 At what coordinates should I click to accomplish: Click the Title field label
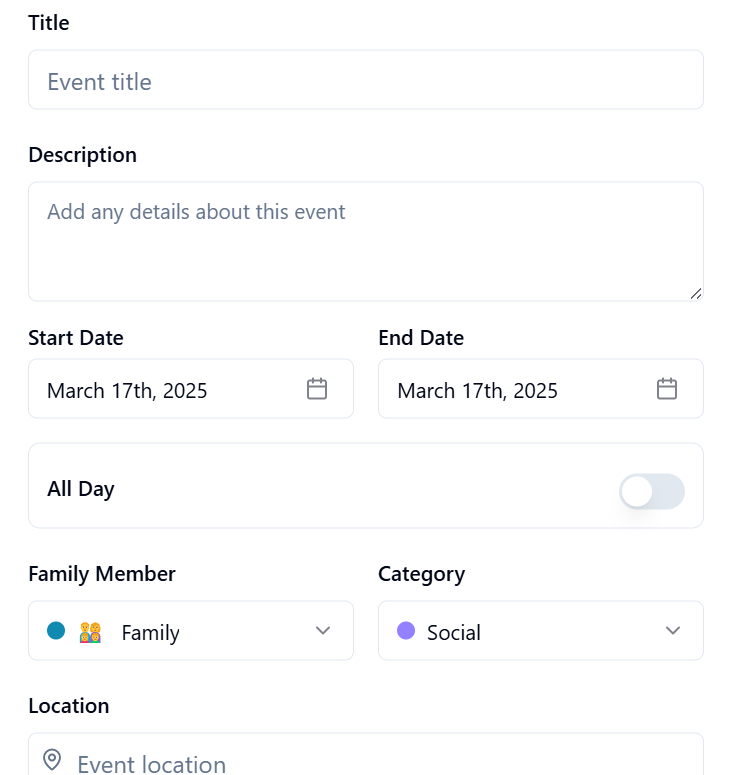(49, 23)
